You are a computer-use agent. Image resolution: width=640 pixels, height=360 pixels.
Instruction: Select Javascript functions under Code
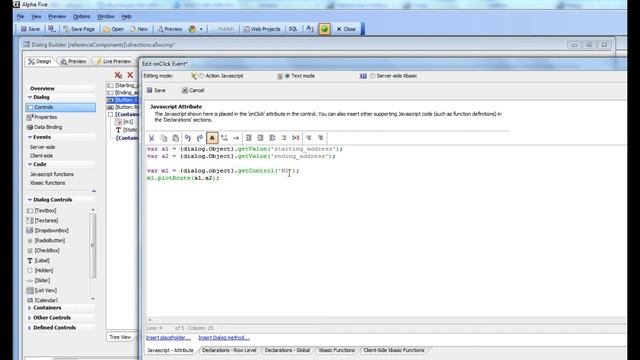point(52,174)
